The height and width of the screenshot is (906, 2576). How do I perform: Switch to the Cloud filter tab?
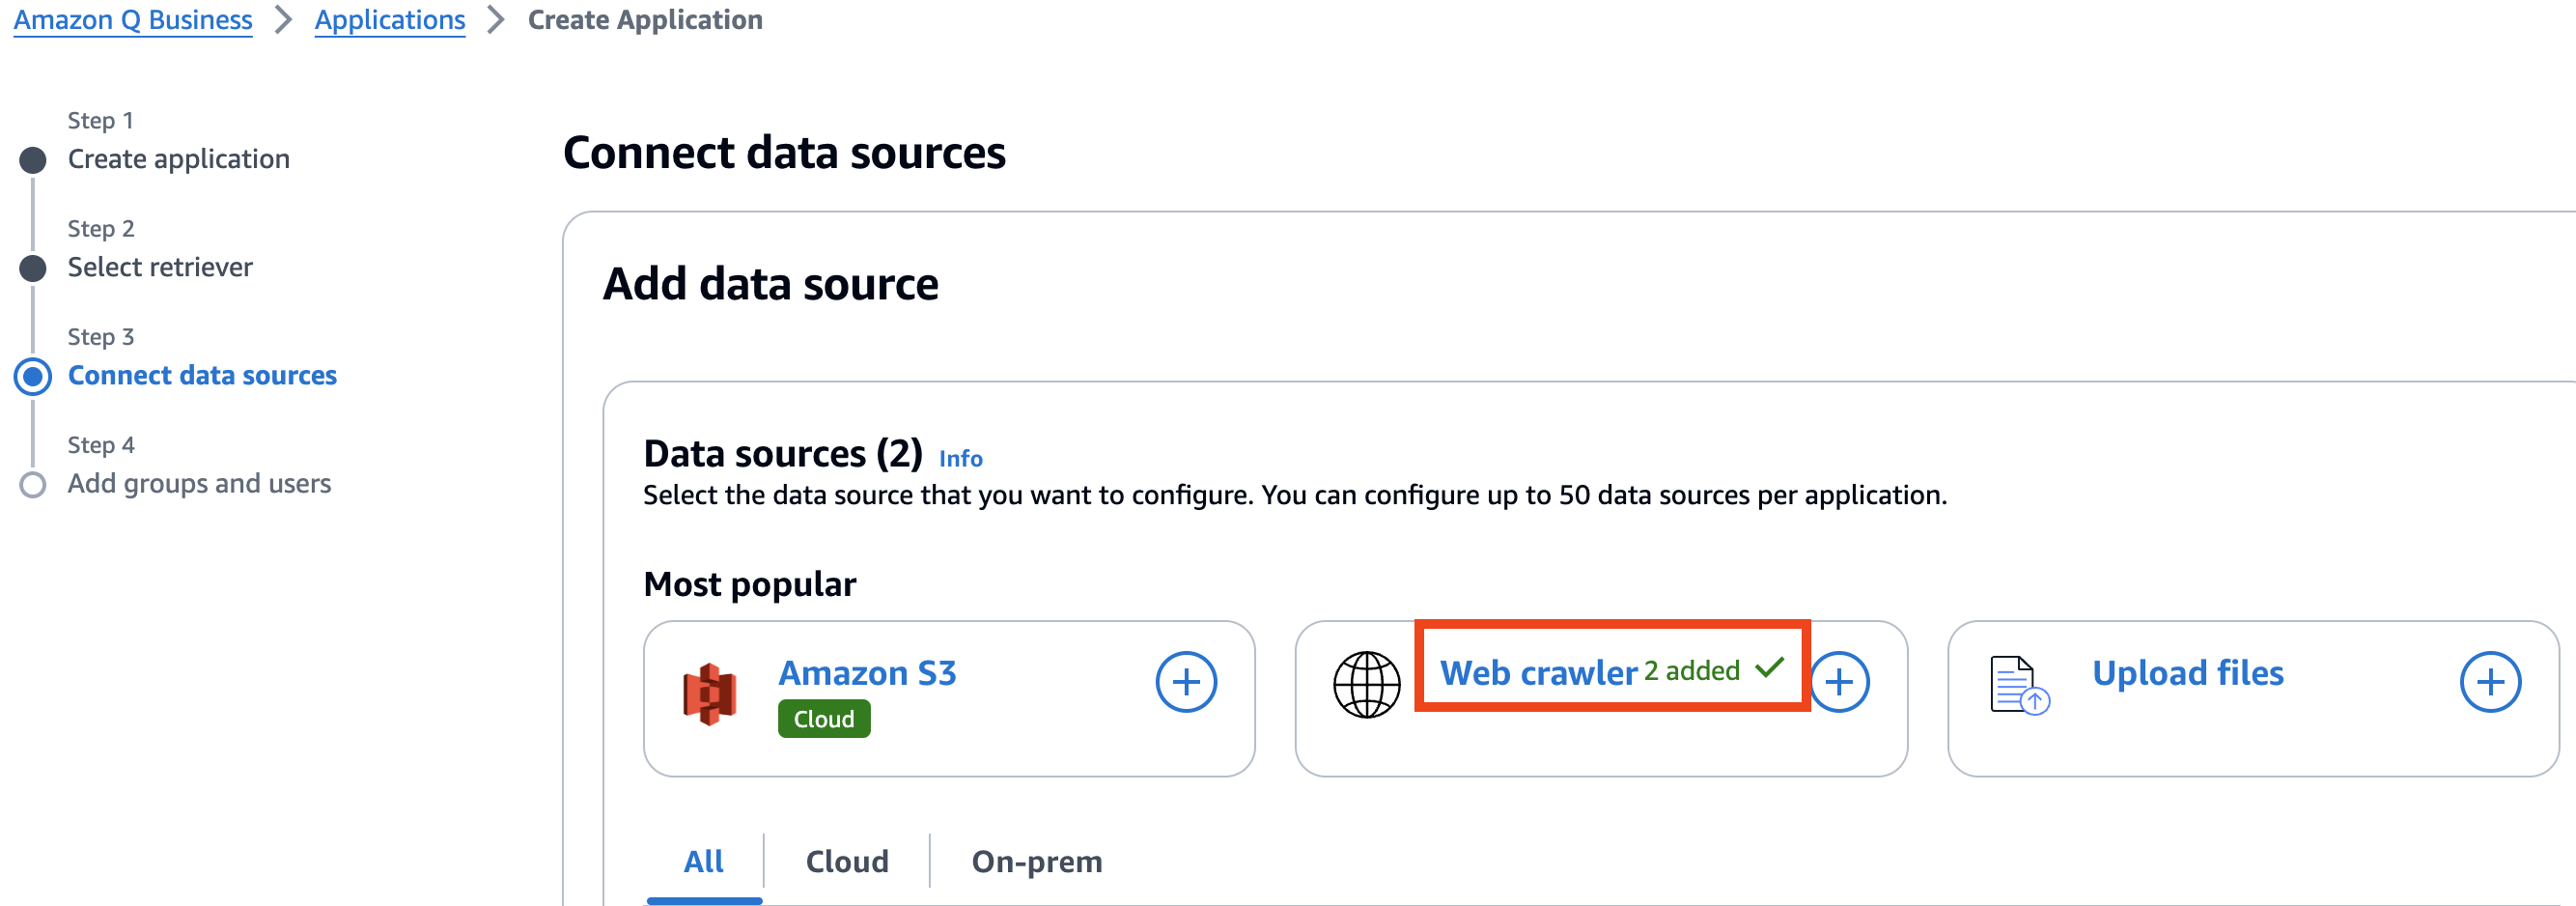tap(846, 861)
